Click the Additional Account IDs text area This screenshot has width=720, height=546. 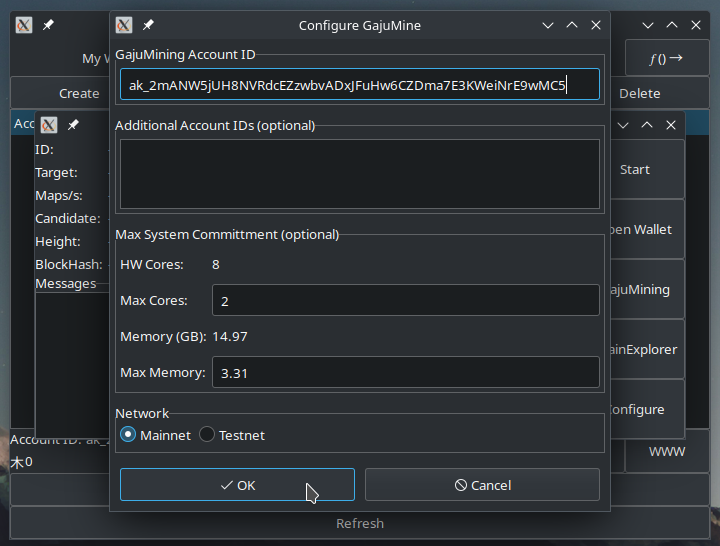359,174
